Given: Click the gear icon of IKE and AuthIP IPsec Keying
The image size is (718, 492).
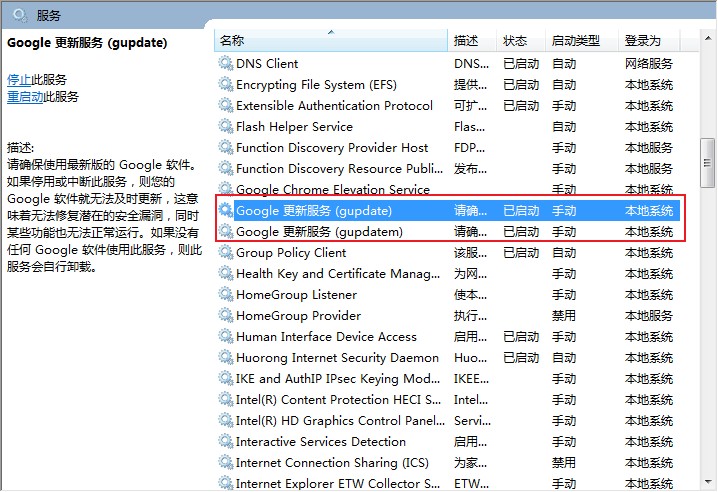Looking at the screenshot, I should point(226,378).
